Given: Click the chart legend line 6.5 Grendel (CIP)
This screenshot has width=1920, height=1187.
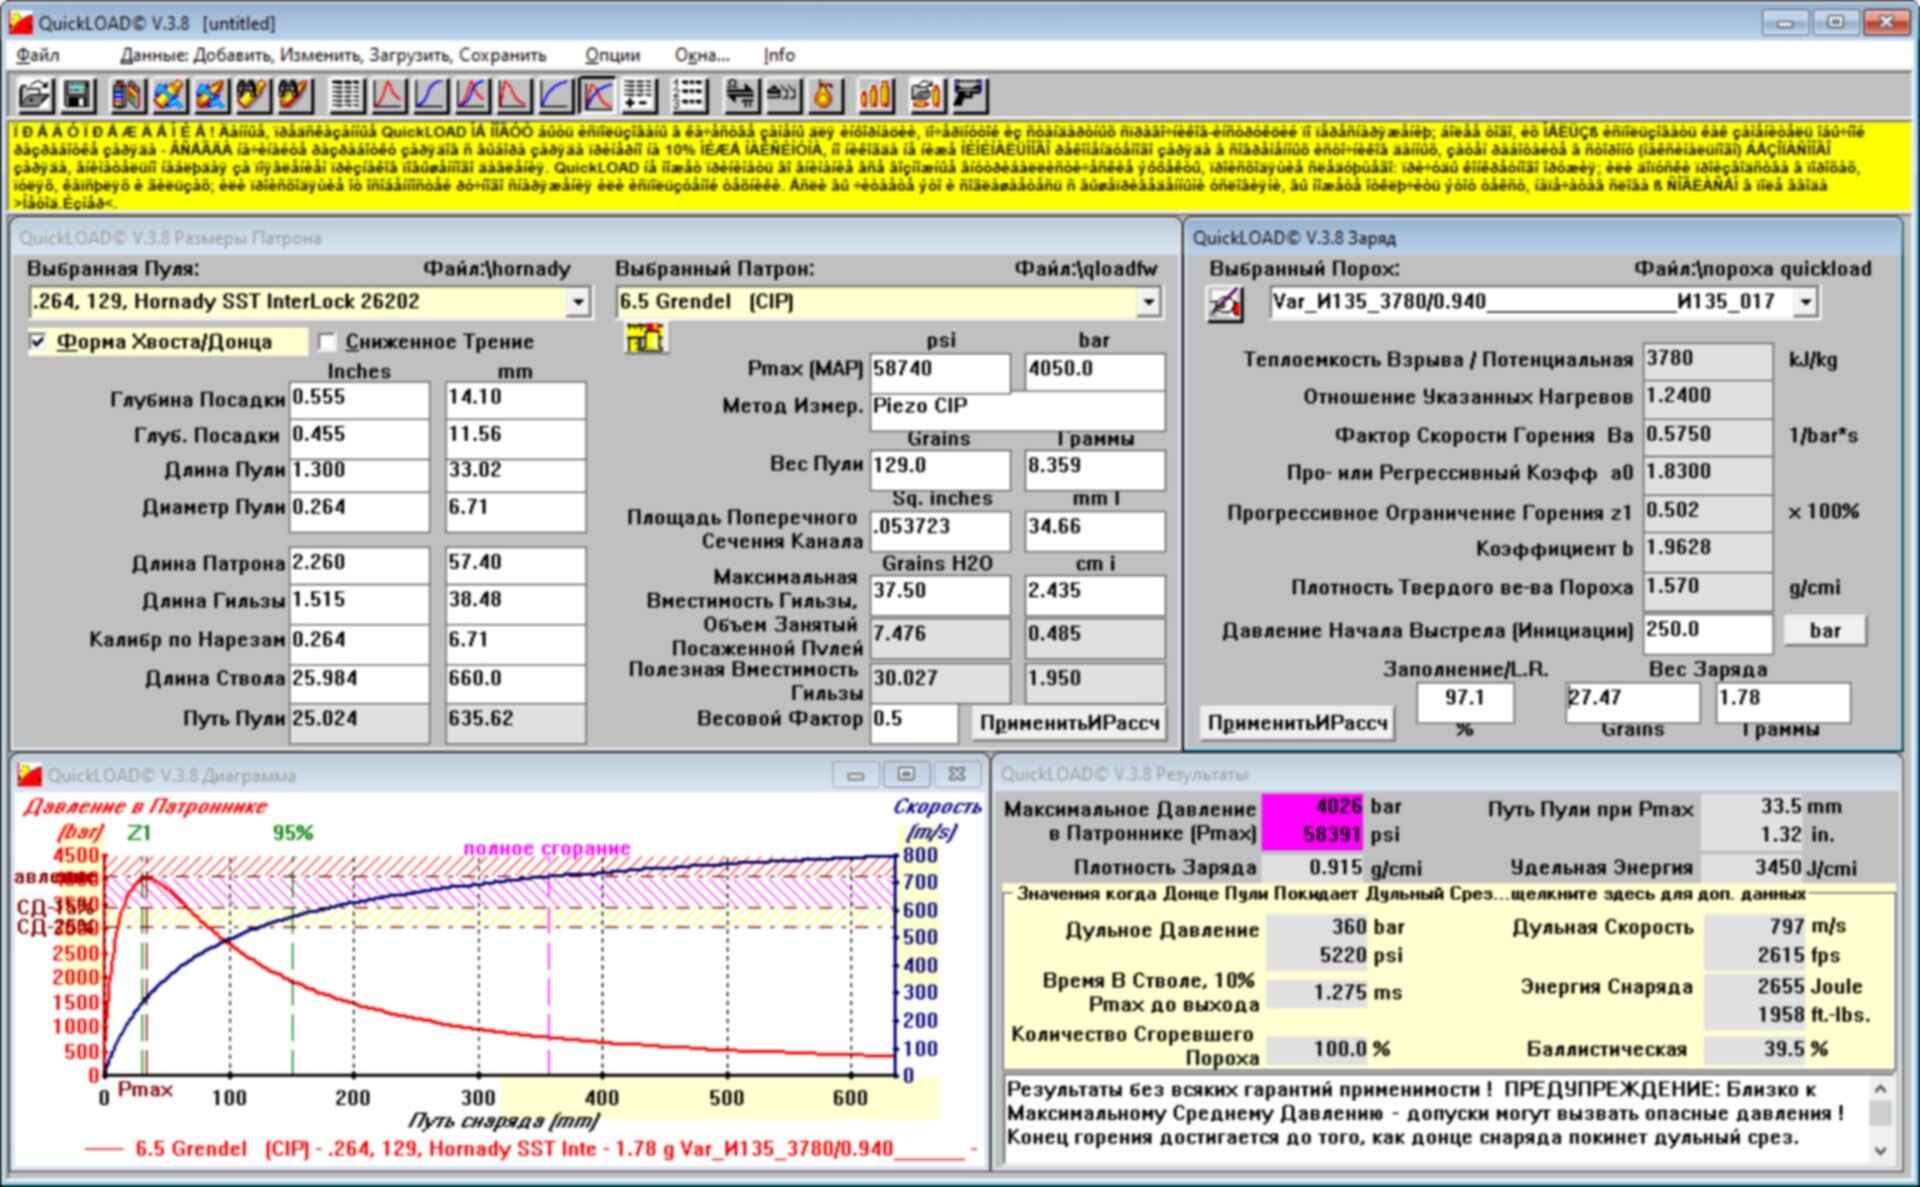Looking at the screenshot, I should pos(531,1149).
